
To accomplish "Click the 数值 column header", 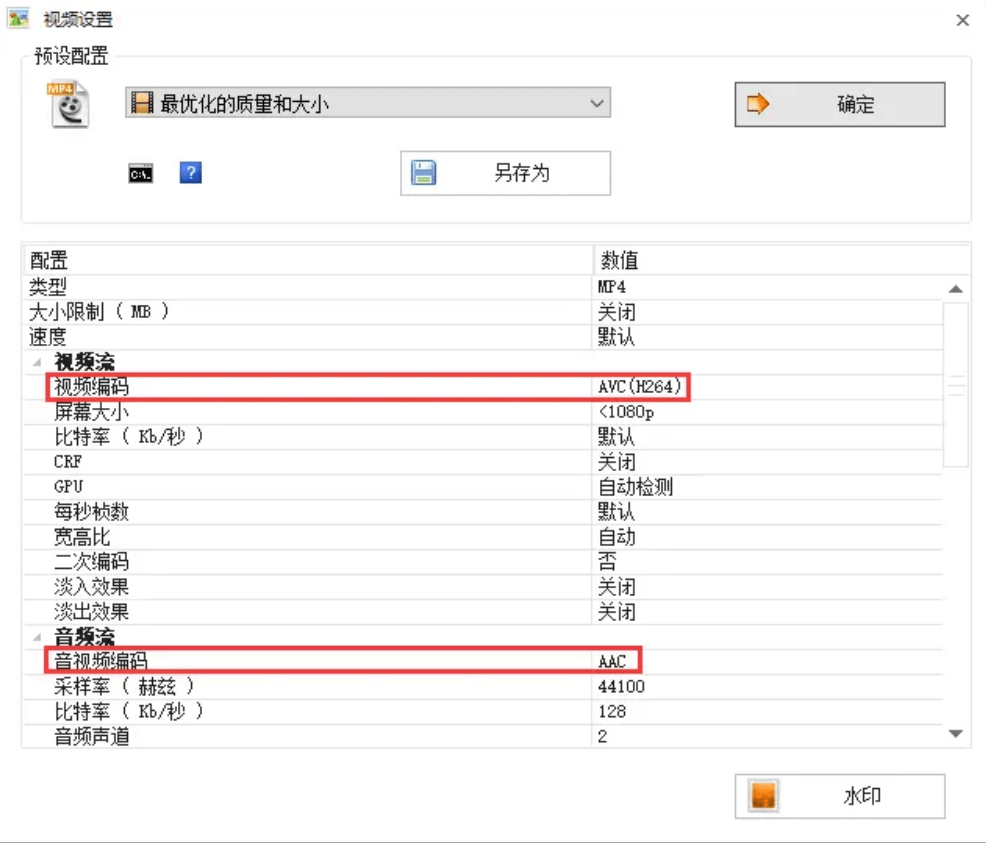I will coord(782,260).
